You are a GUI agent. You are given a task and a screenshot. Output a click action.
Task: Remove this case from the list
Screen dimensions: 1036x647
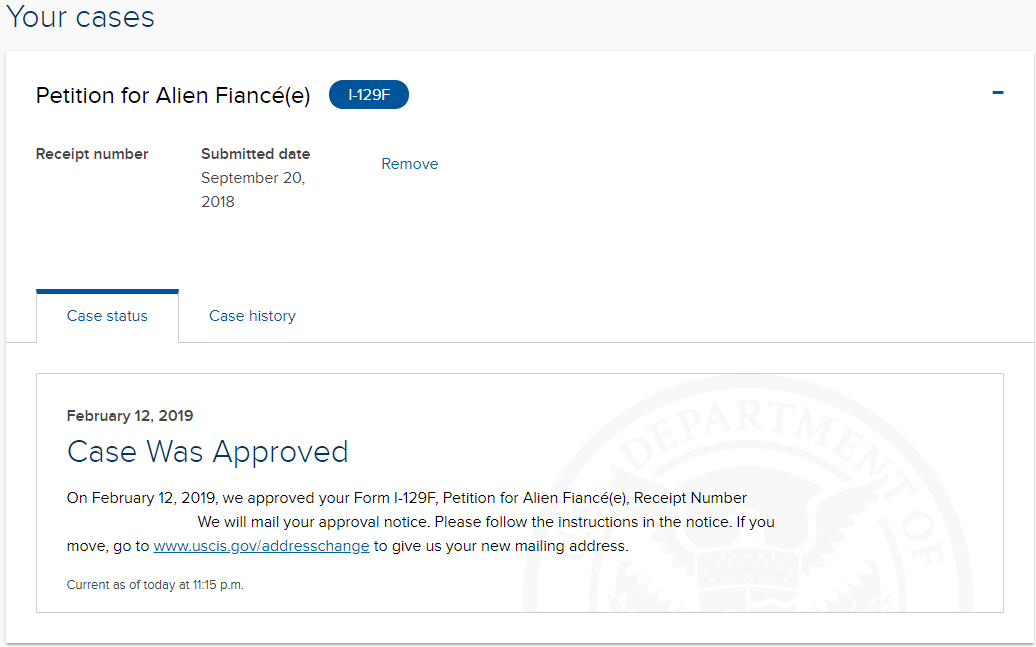point(410,164)
